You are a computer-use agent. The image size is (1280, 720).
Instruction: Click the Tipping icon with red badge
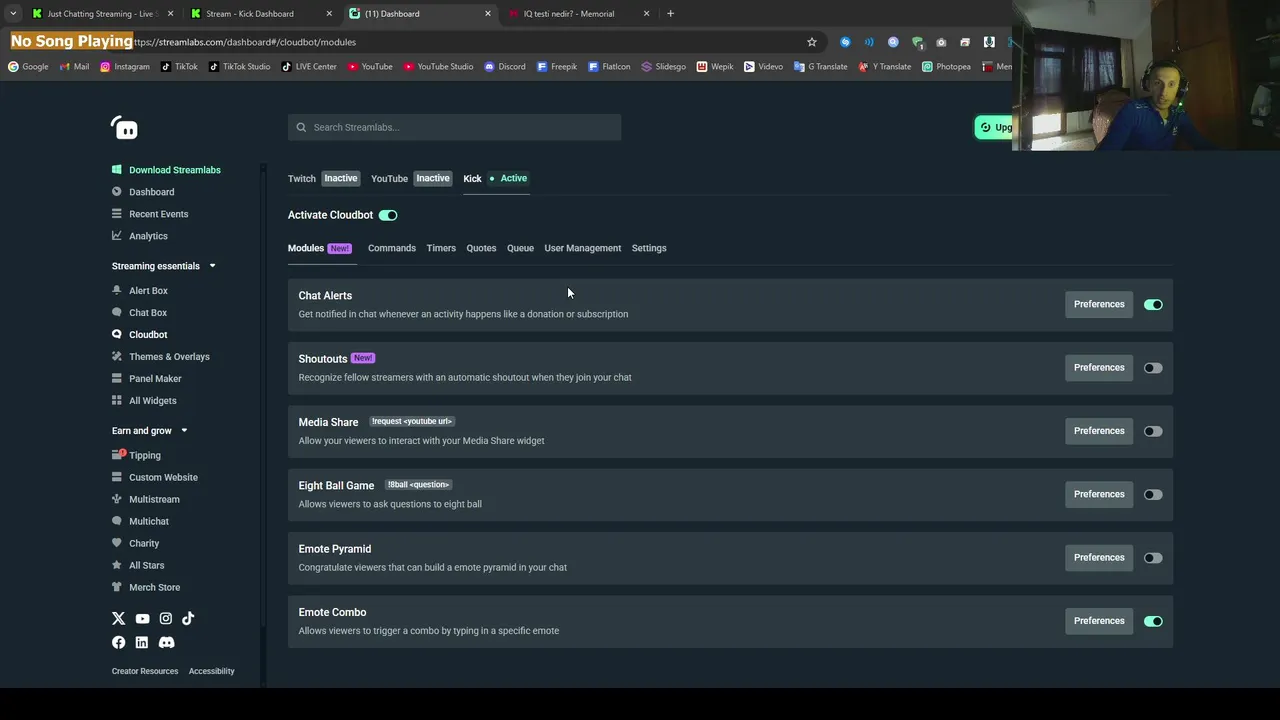(x=118, y=455)
